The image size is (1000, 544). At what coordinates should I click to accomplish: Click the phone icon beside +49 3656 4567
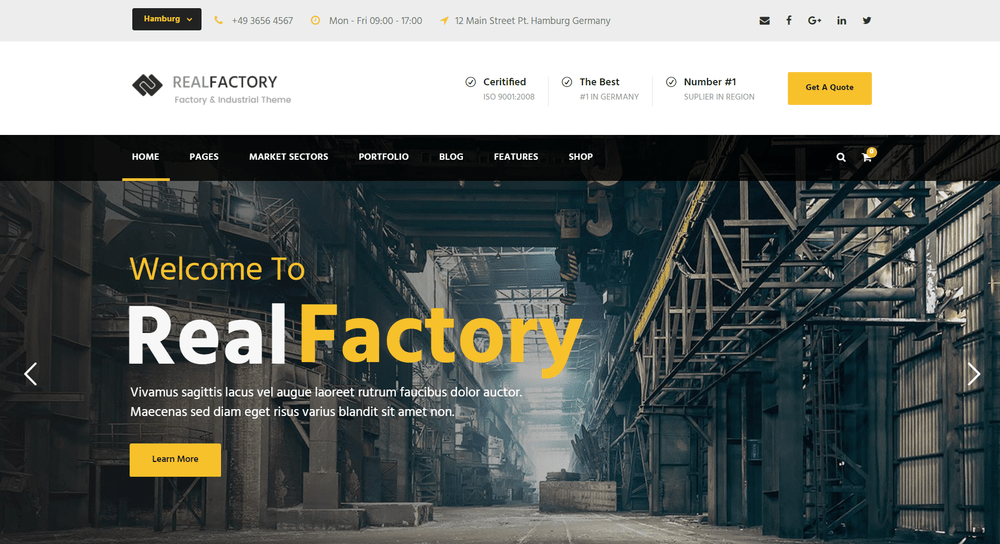(x=218, y=20)
